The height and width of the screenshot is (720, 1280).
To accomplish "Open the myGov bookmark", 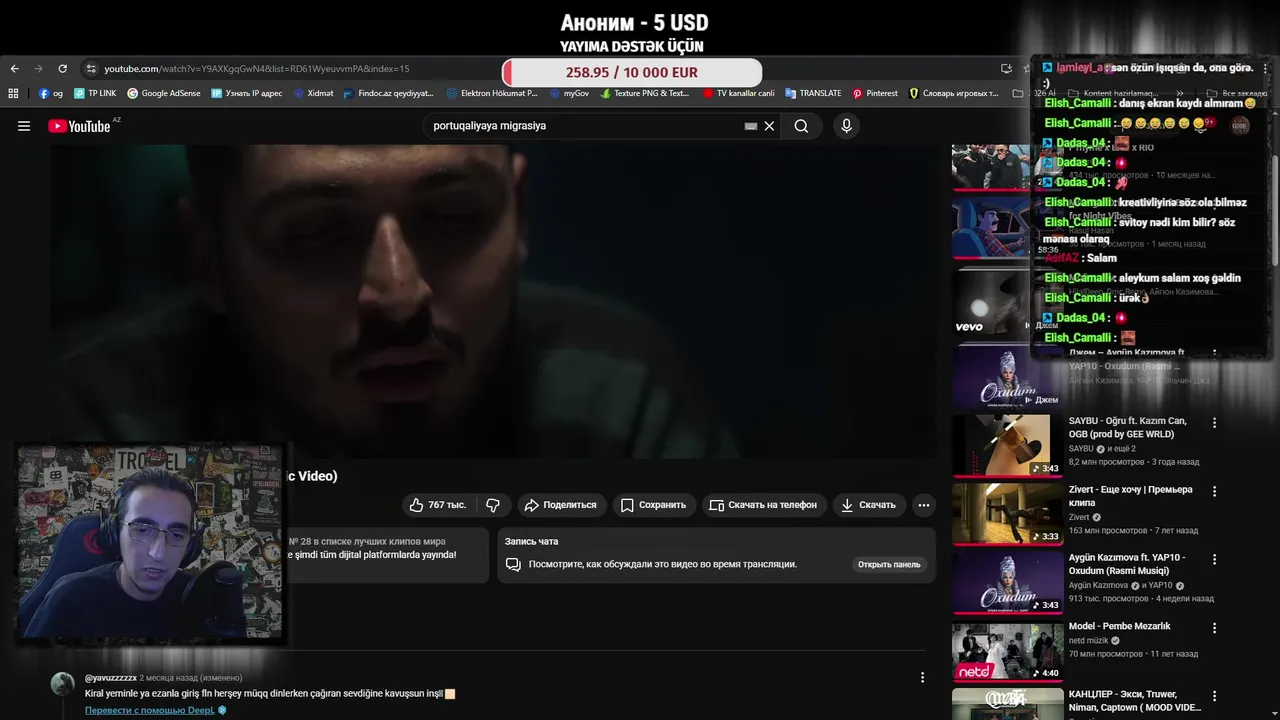I will tap(569, 93).
